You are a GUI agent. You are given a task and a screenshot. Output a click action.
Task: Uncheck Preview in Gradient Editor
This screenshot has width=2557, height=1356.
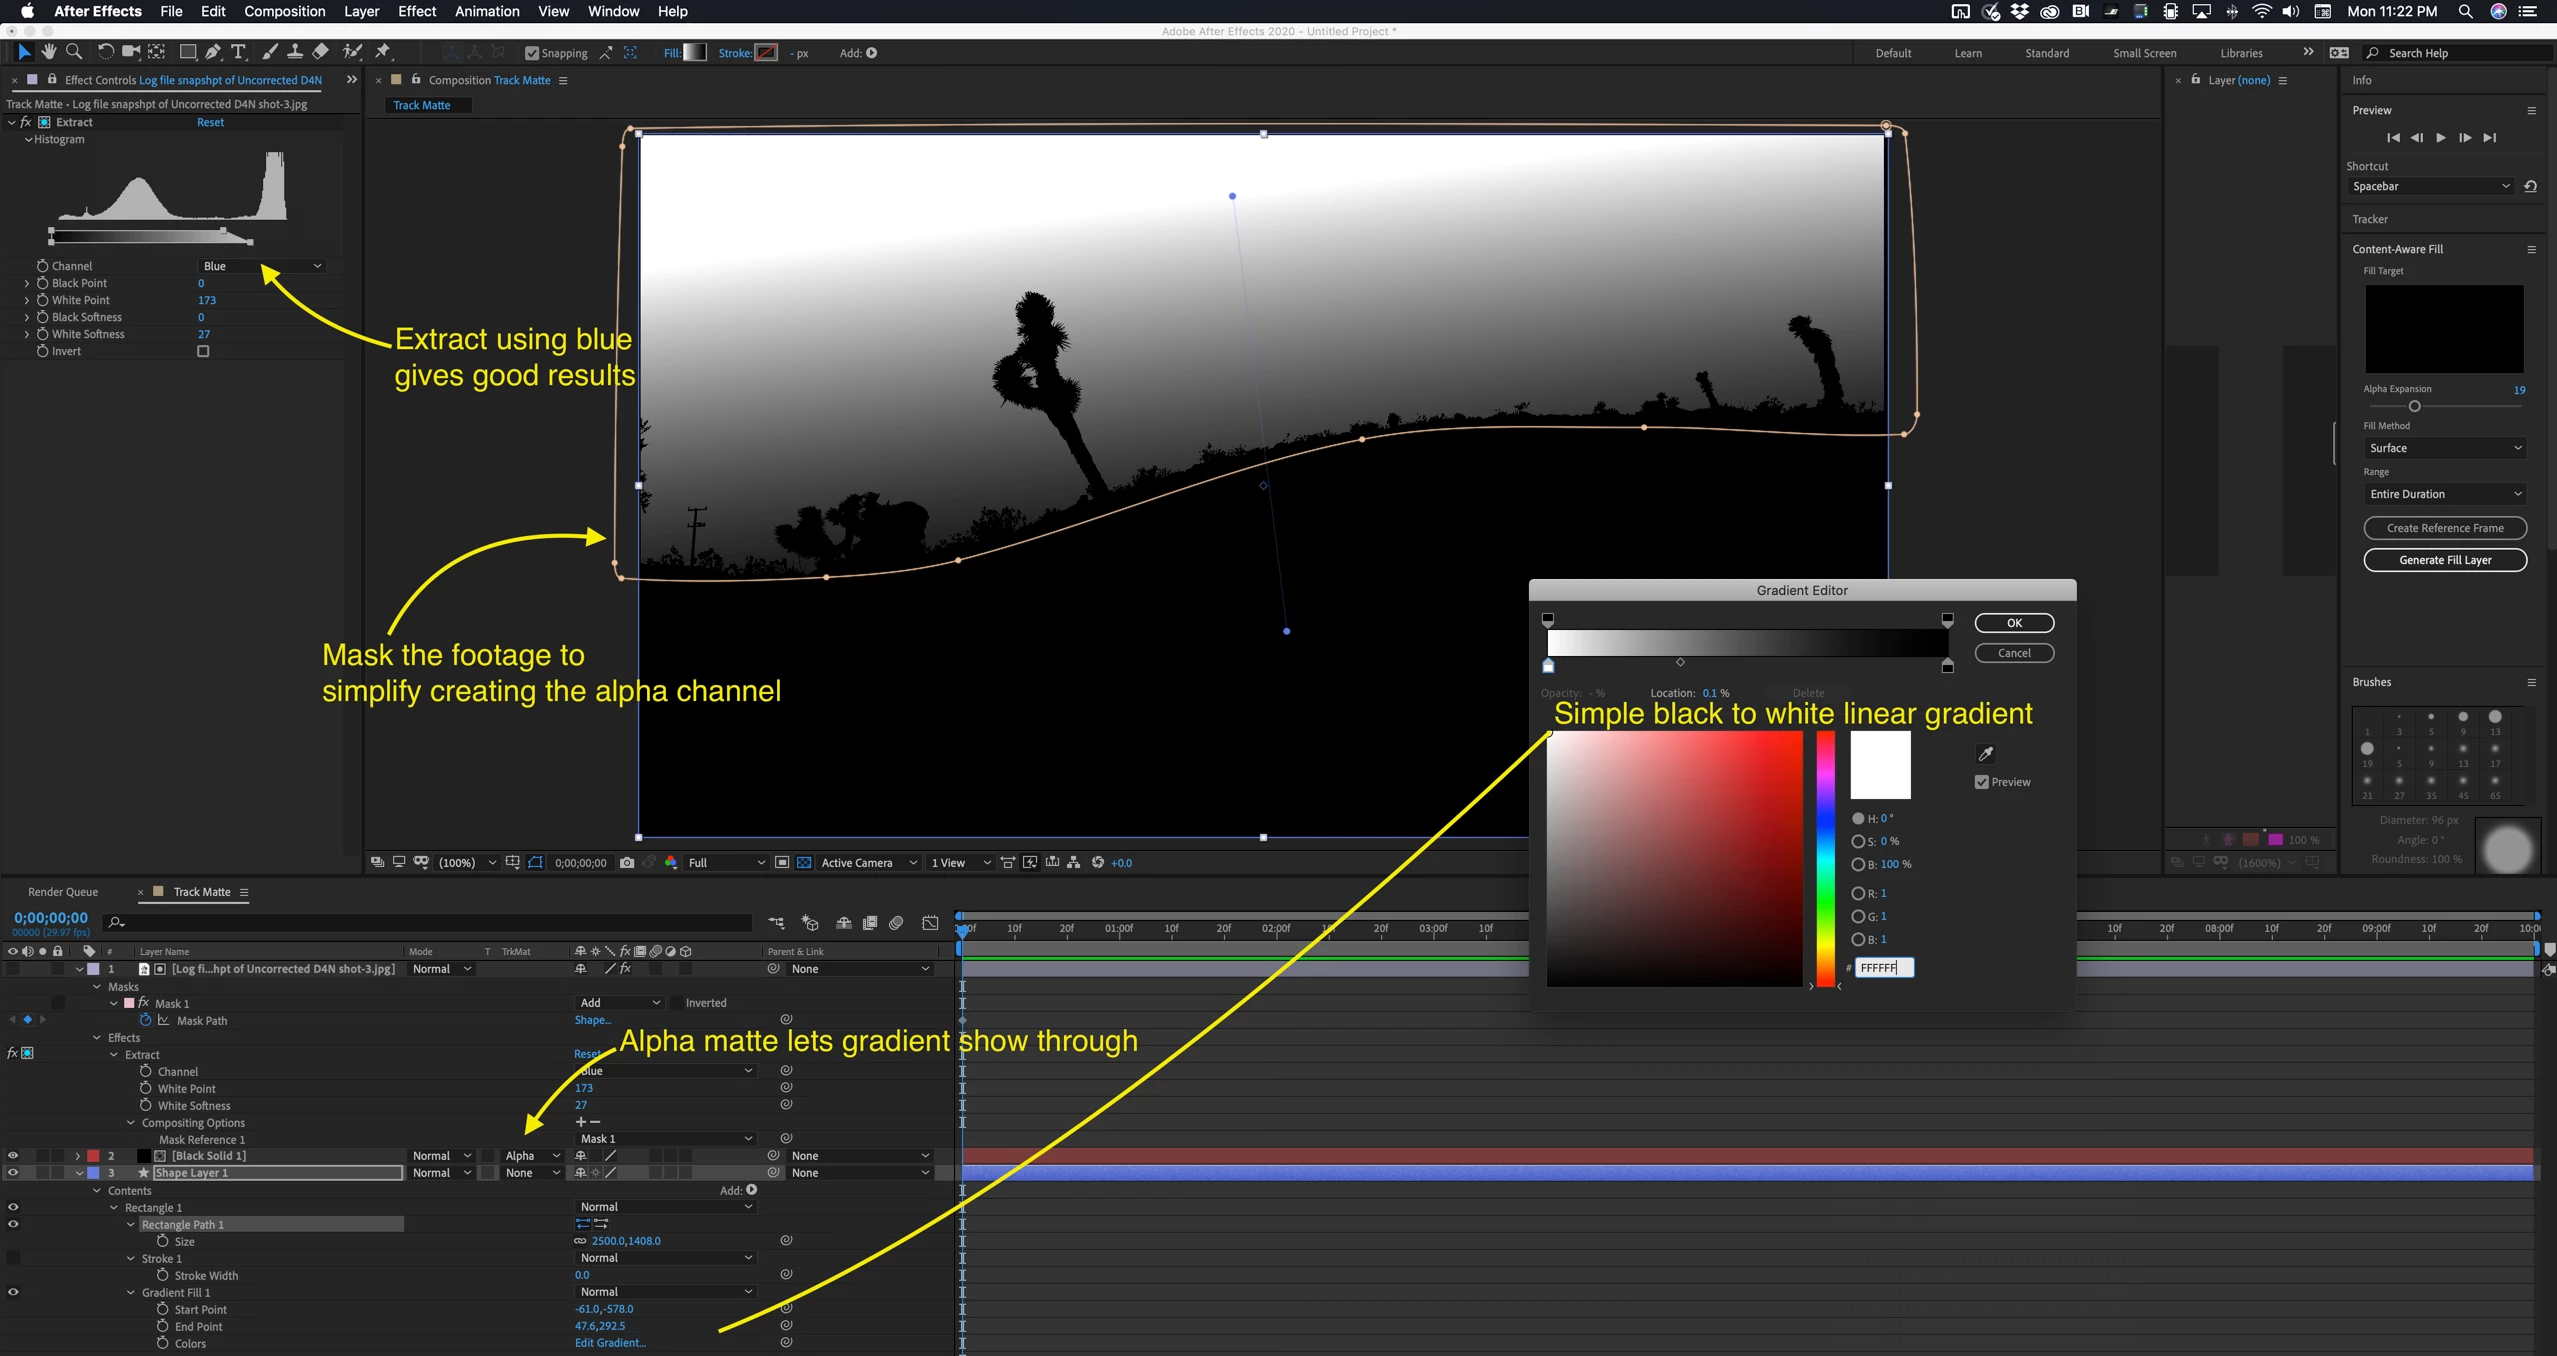pos(1981,782)
